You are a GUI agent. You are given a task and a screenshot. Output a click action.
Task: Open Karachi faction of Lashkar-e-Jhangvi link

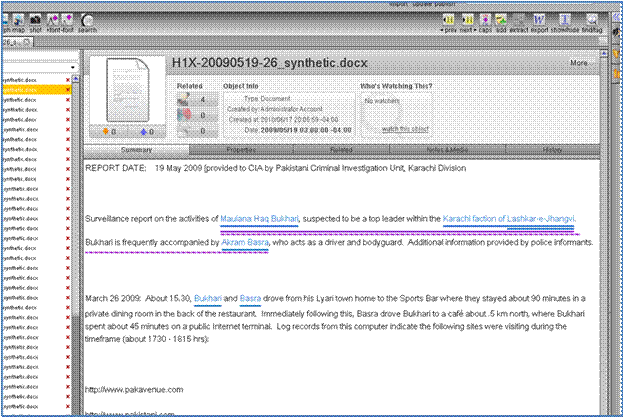508,219
